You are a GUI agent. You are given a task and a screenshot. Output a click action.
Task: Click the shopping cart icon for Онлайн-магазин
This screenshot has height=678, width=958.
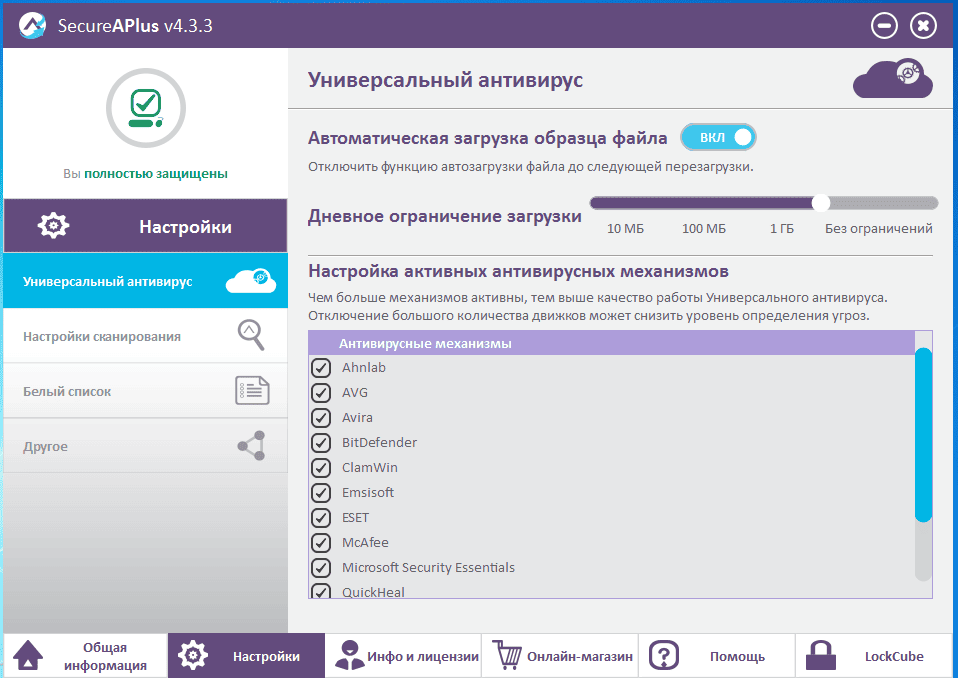(506, 655)
